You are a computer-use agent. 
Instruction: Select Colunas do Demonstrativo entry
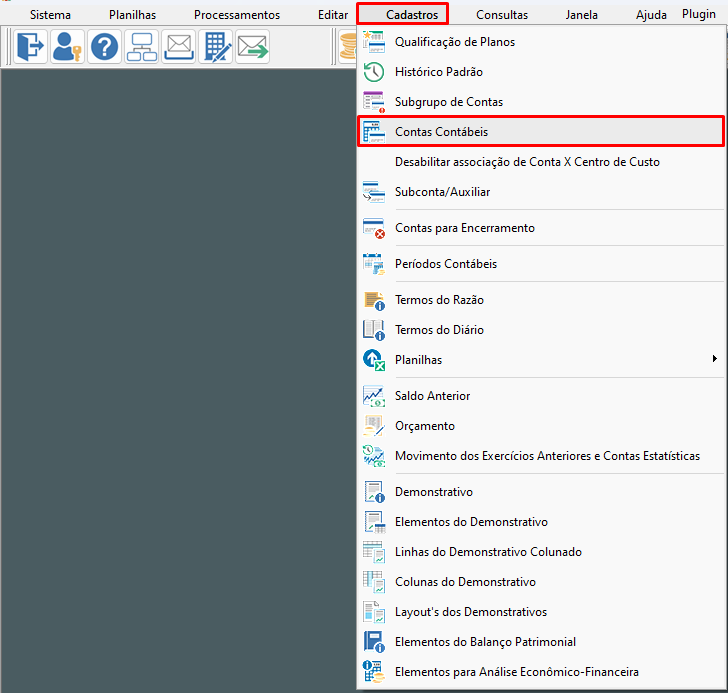click(541, 582)
